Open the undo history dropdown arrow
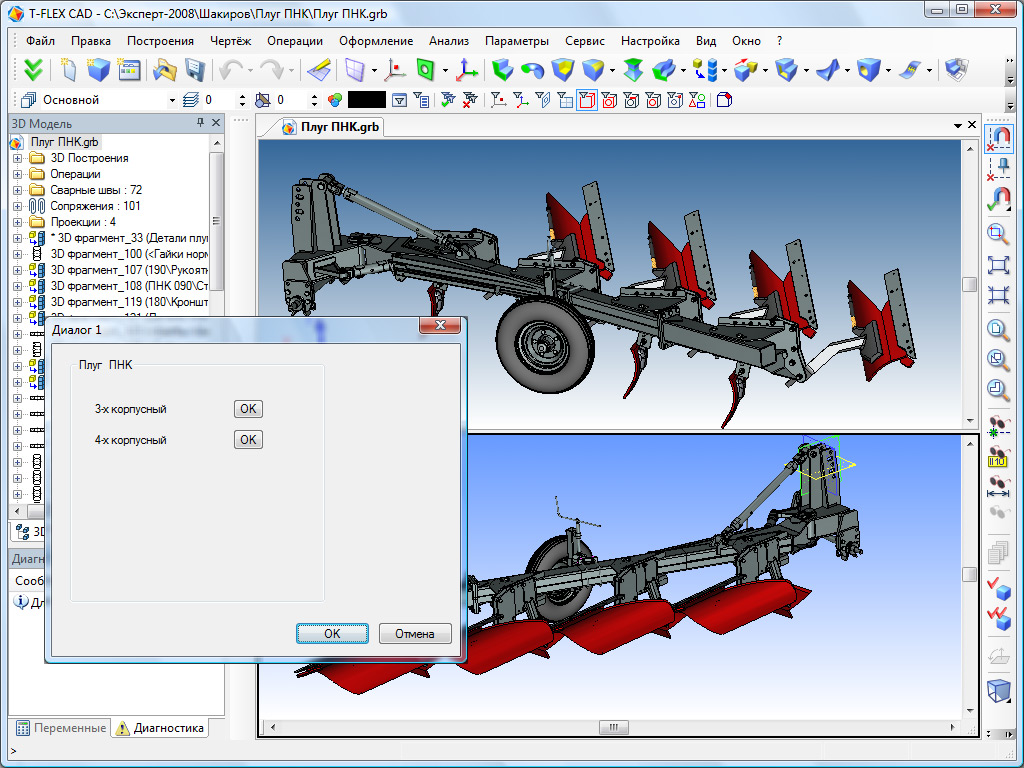Image resolution: width=1024 pixels, height=768 pixels. (x=249, y=70)
